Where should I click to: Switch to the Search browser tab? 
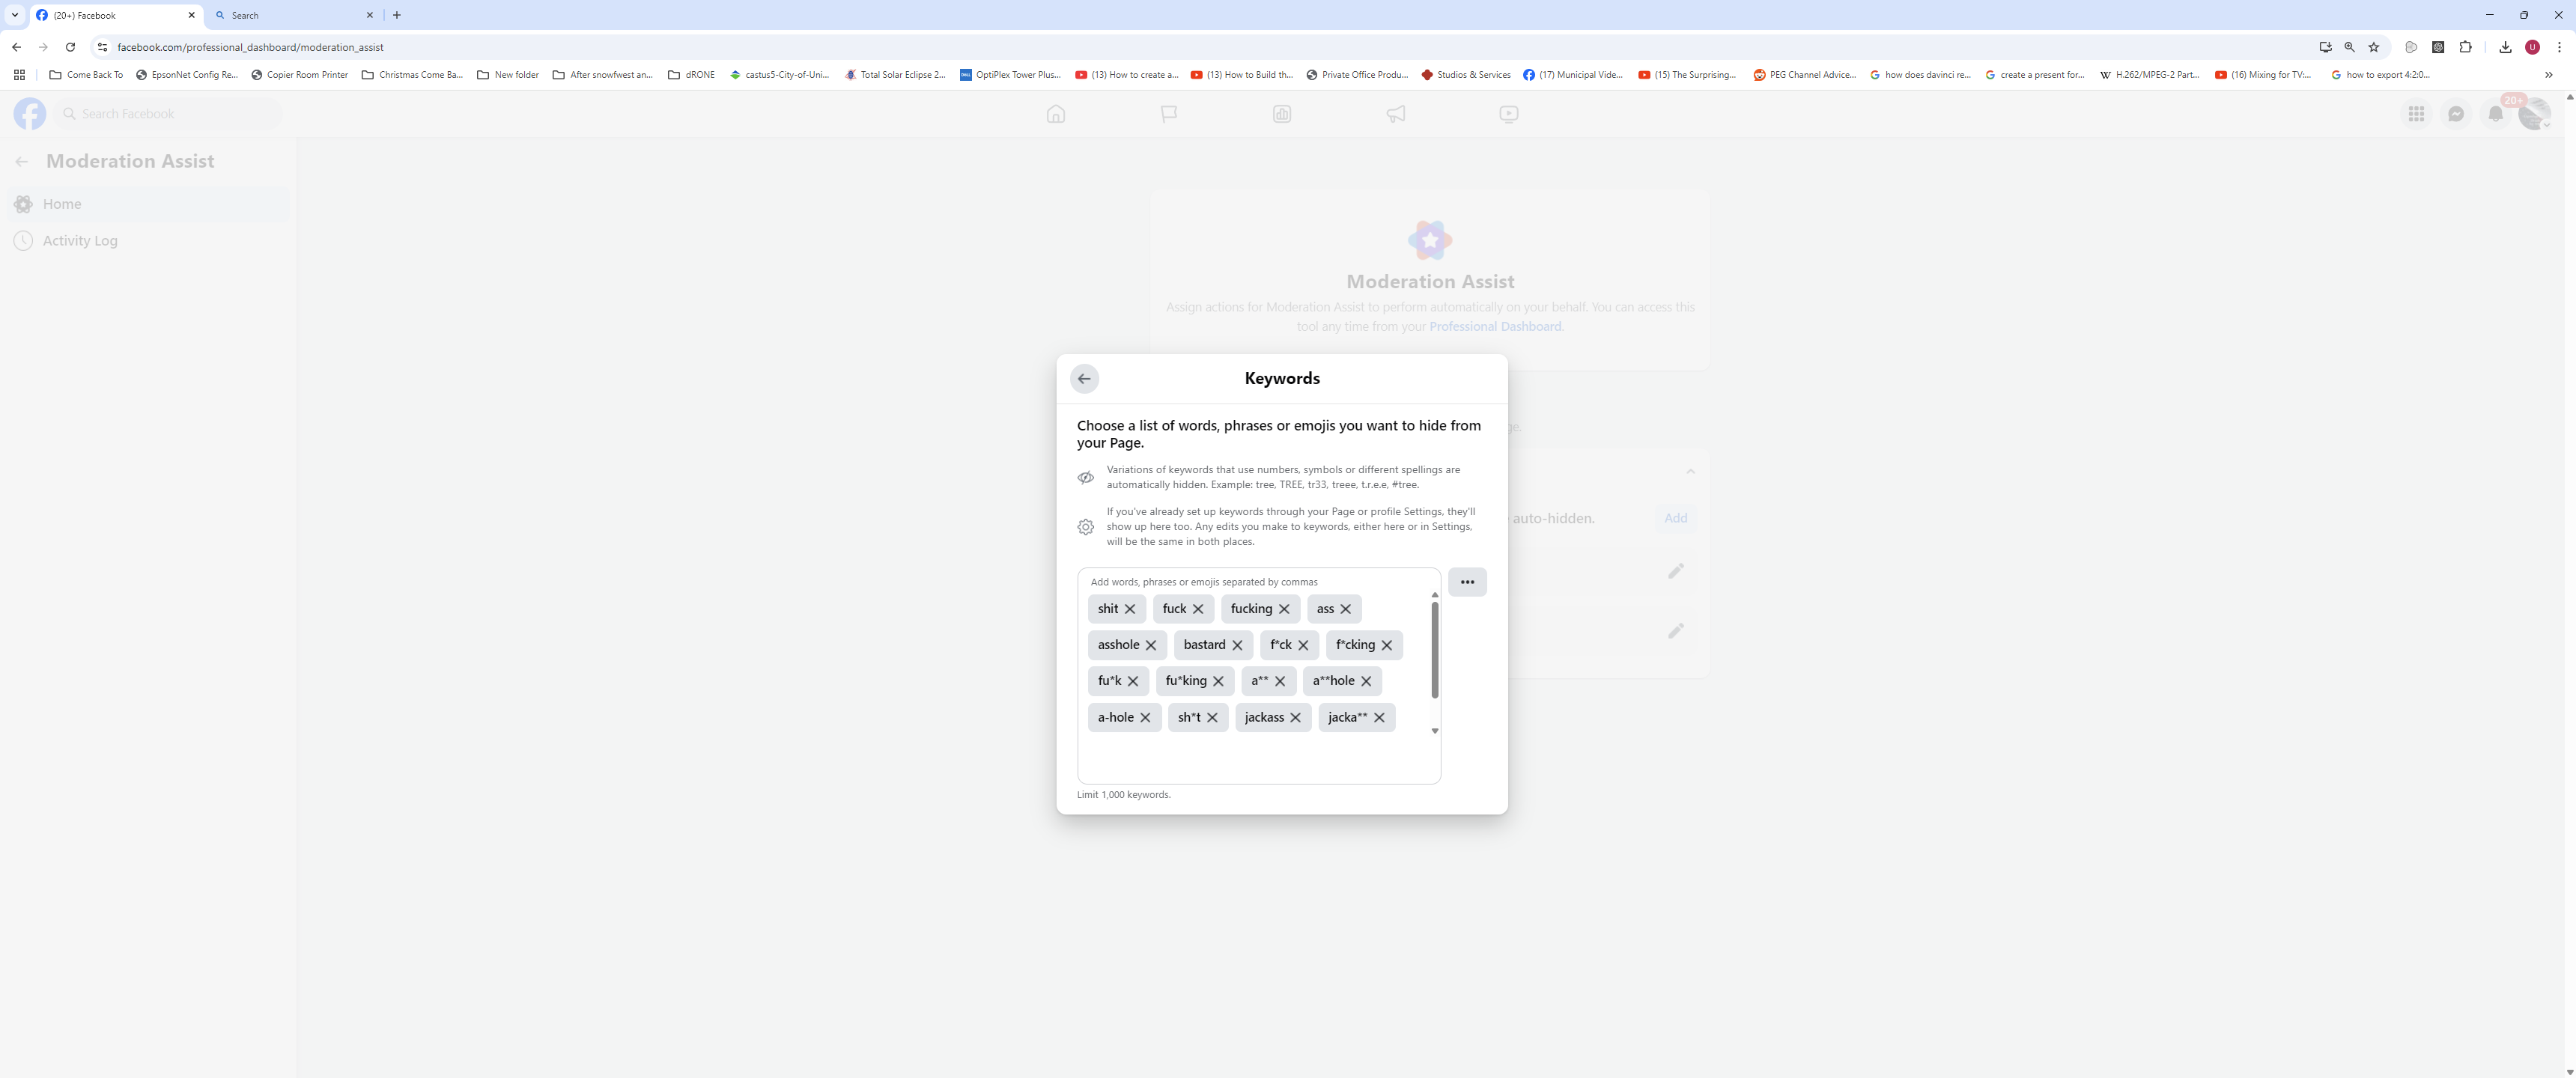(295, 15)
